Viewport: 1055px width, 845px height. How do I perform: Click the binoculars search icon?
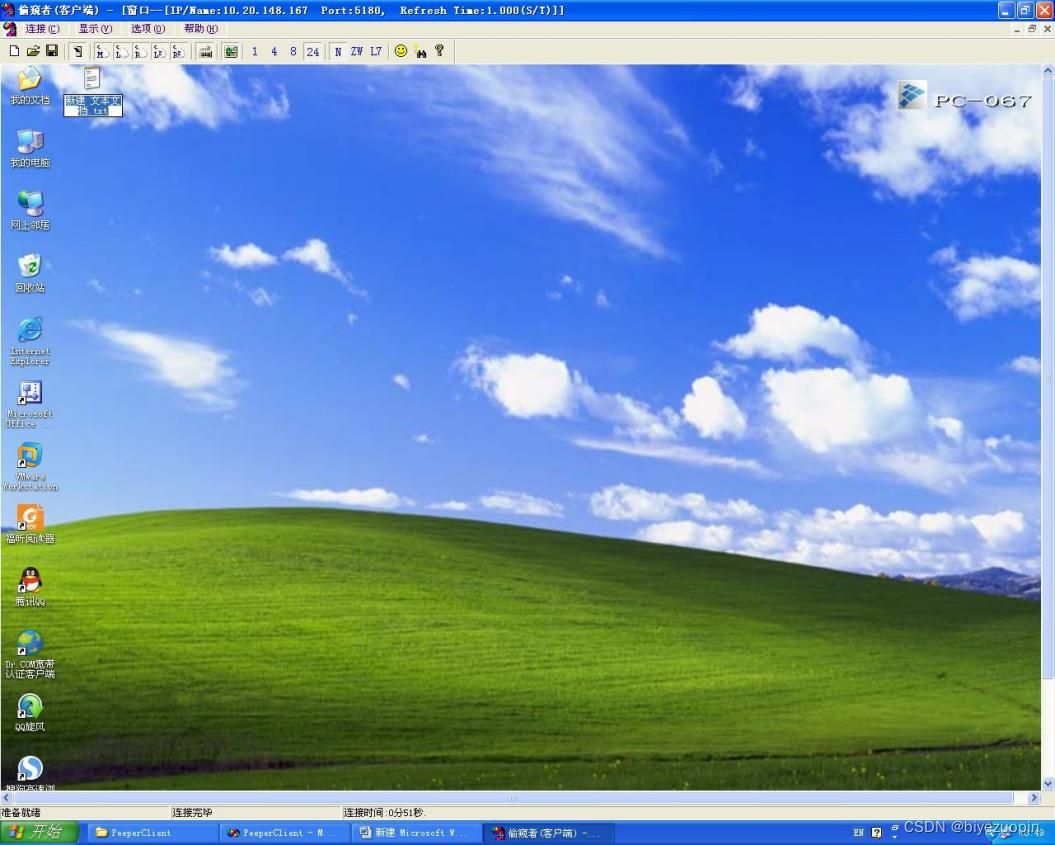click(421, 51)
